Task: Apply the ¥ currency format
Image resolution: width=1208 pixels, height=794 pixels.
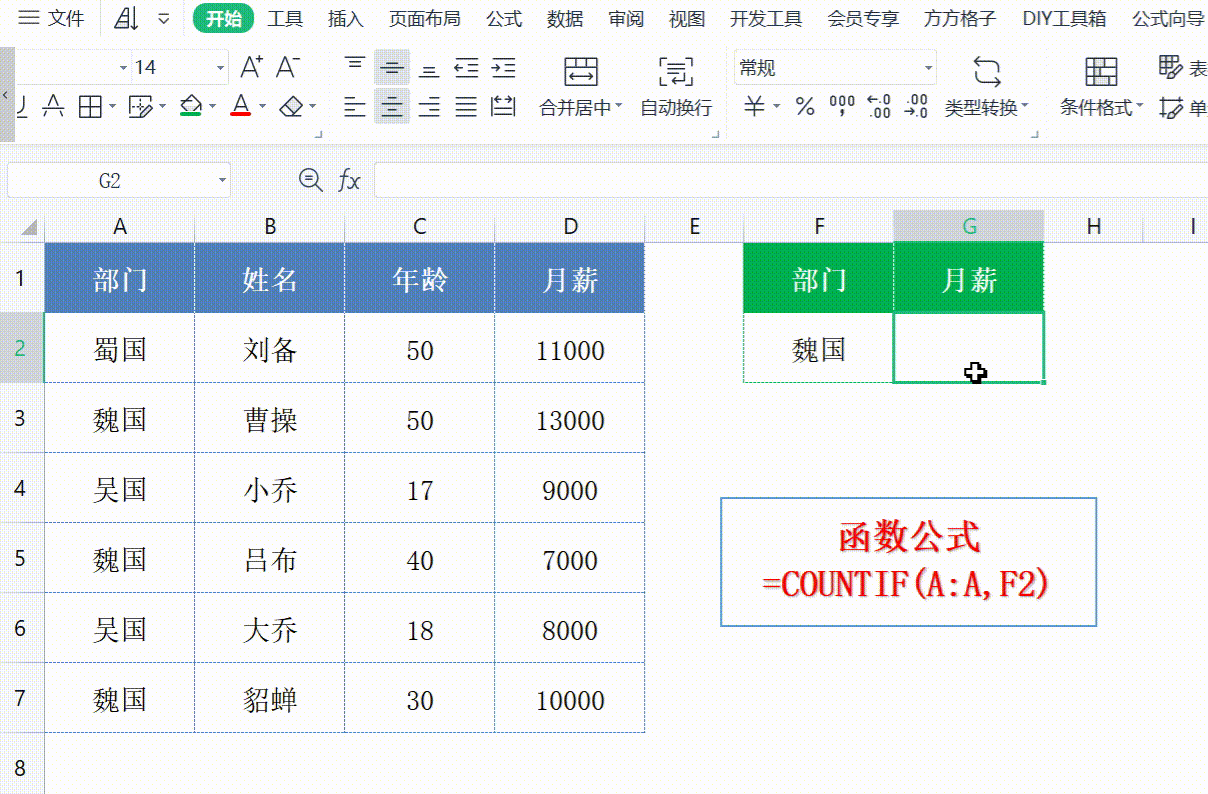Action: tap(755, 106)
